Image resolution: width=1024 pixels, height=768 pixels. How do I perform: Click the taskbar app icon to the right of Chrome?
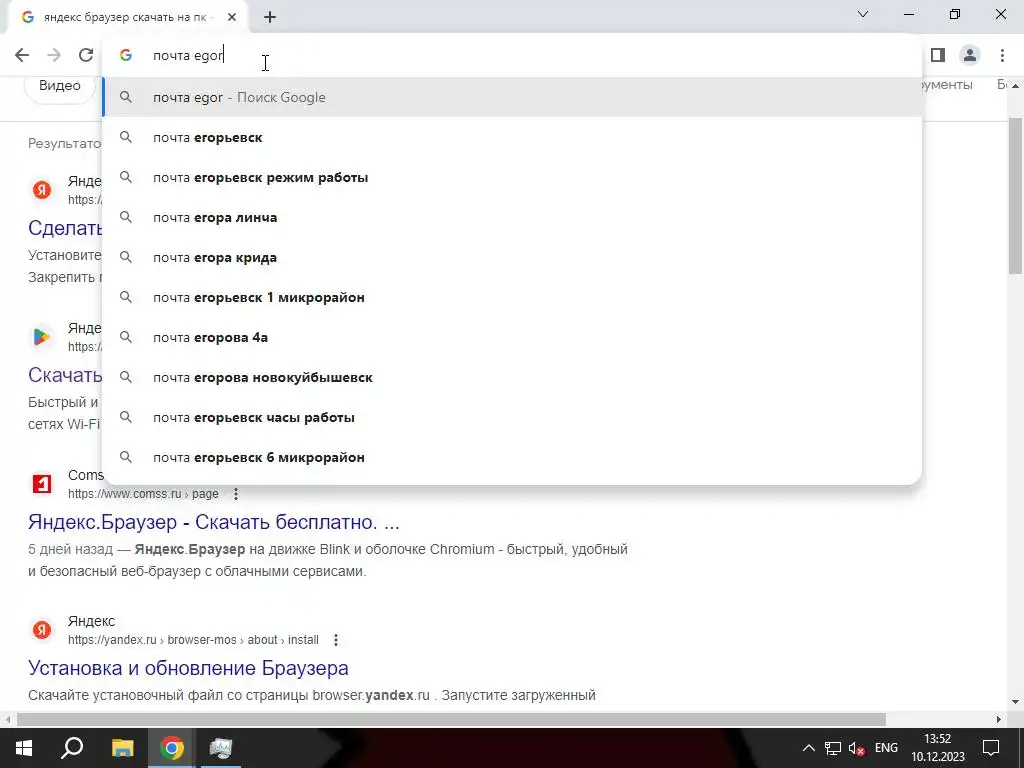tap(221, 748)
